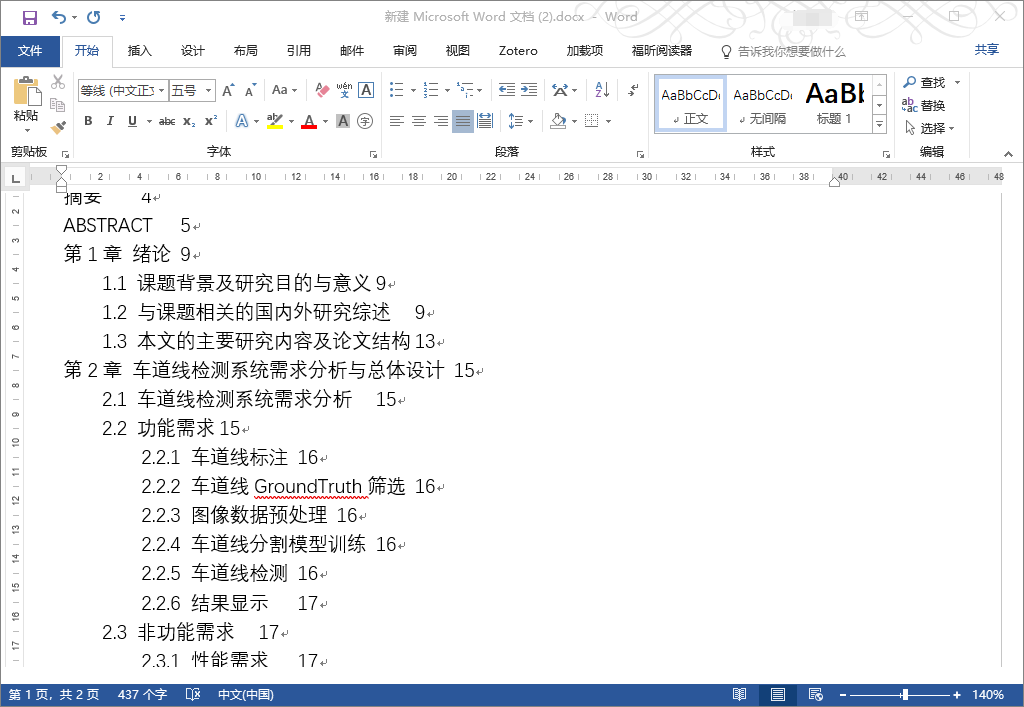Click the 告诉我你想要做什么 search box
1024x707 pixels.
click(784, 52)
